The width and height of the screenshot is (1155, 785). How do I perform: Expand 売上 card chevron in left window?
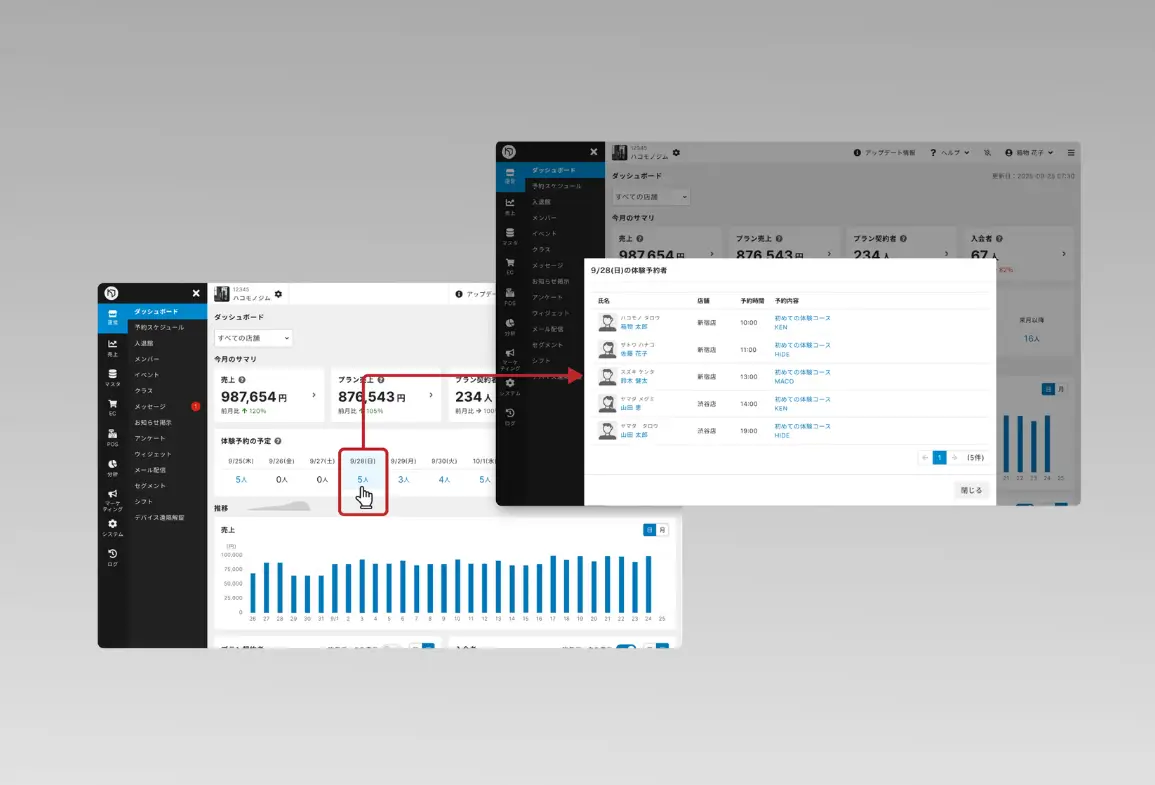[x=314, y=395]
